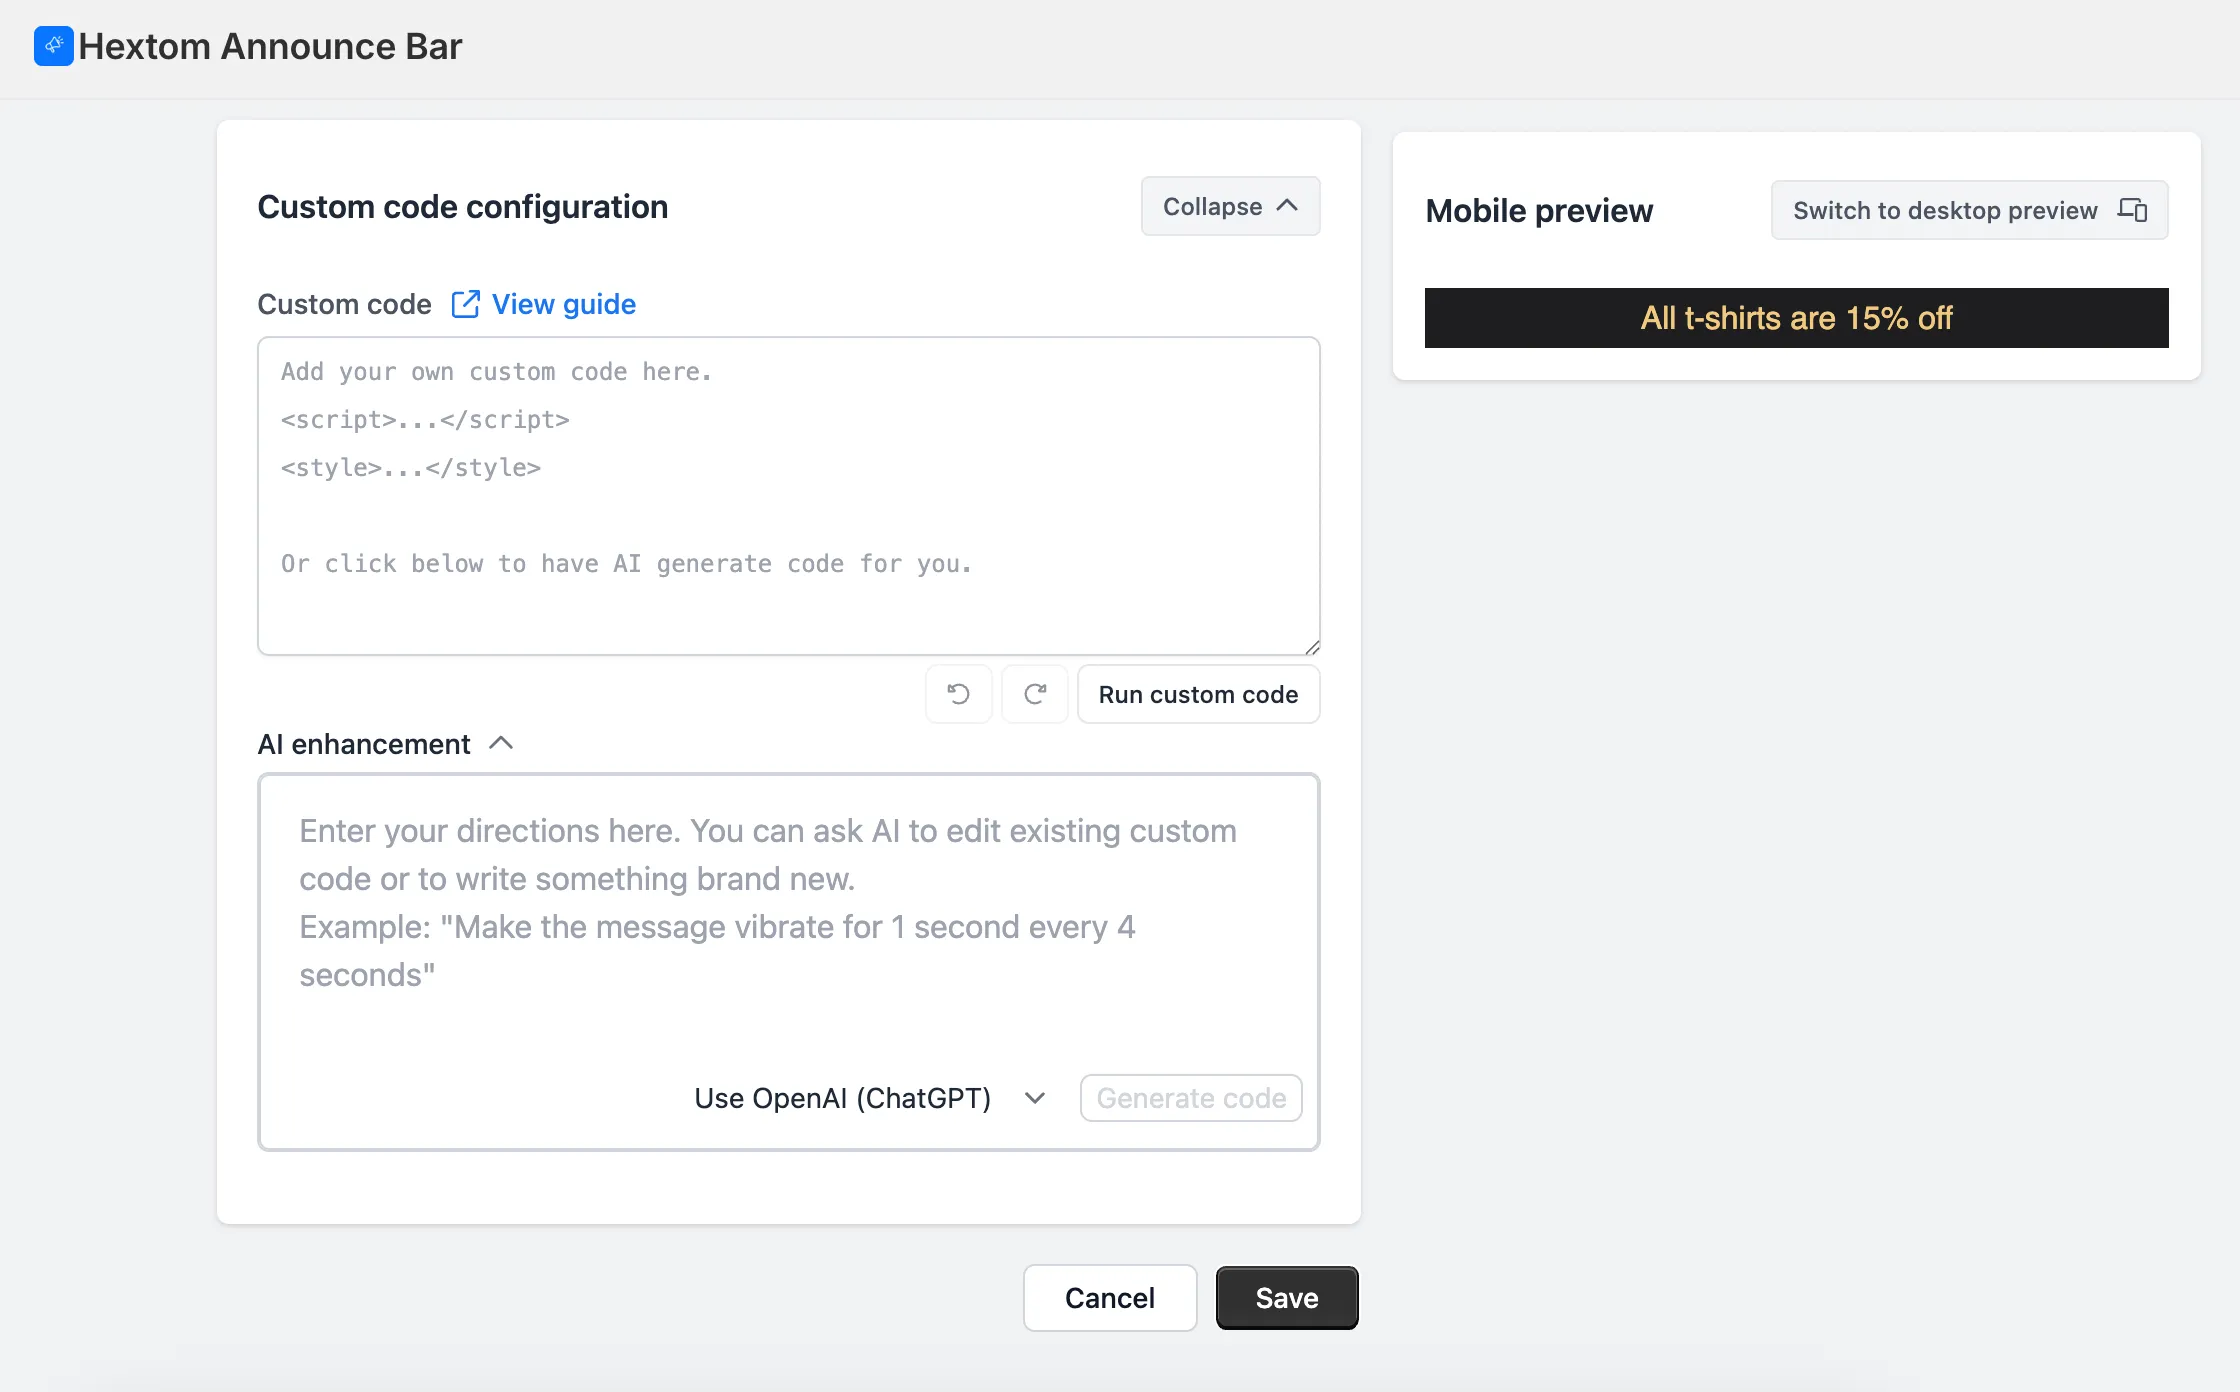Viewport: 2240px width, 1392px height.
Task: Click the chevron on Collapse button
Action: tap(1288, 206)
